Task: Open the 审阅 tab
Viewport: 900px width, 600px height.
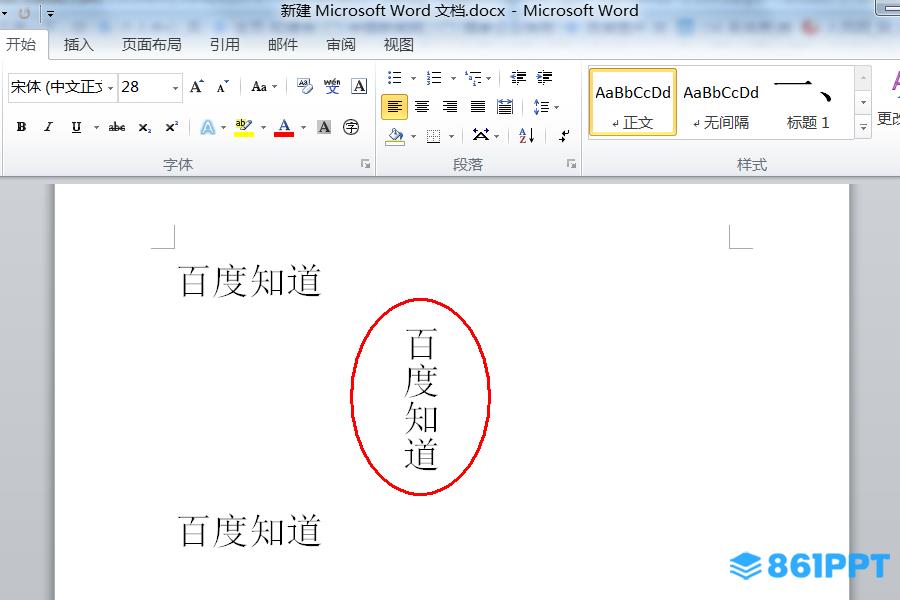Action: point(341,44)
